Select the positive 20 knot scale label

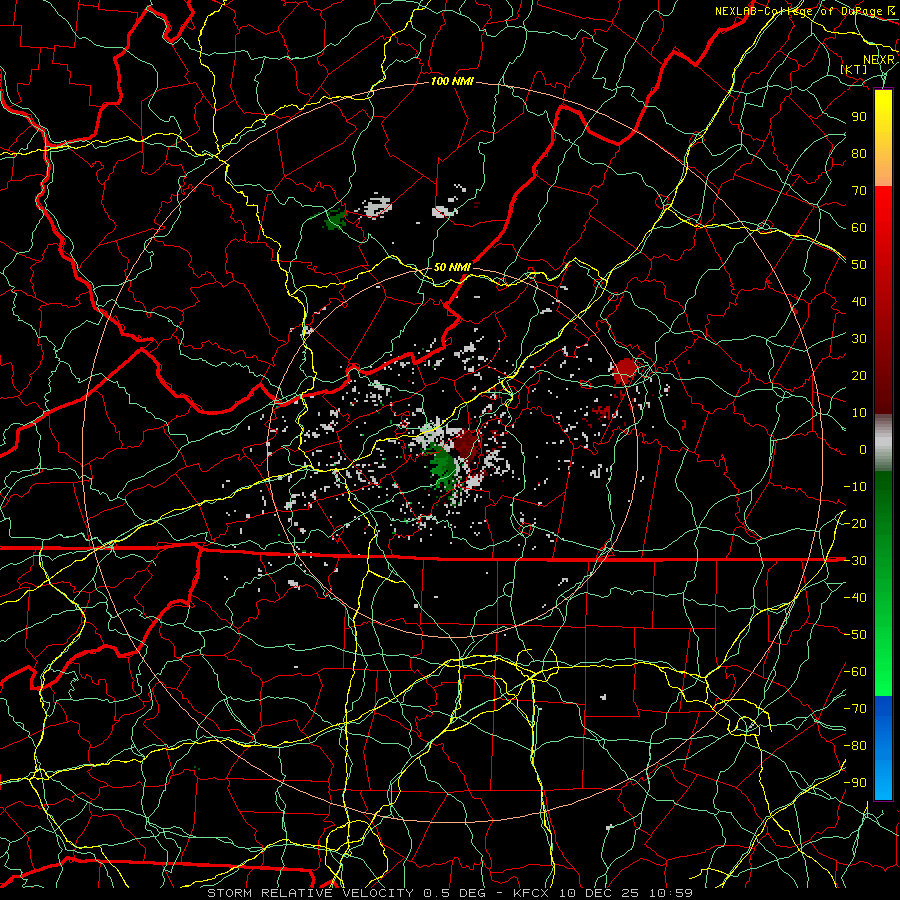[859, 375]
